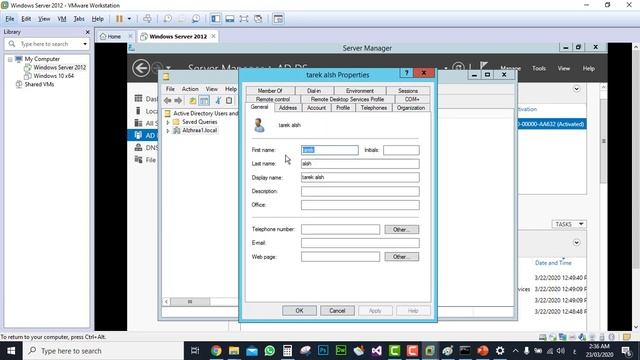Open the VMware File menu
The height and width of the screenshot is (360, 640).
coord(10,19)
